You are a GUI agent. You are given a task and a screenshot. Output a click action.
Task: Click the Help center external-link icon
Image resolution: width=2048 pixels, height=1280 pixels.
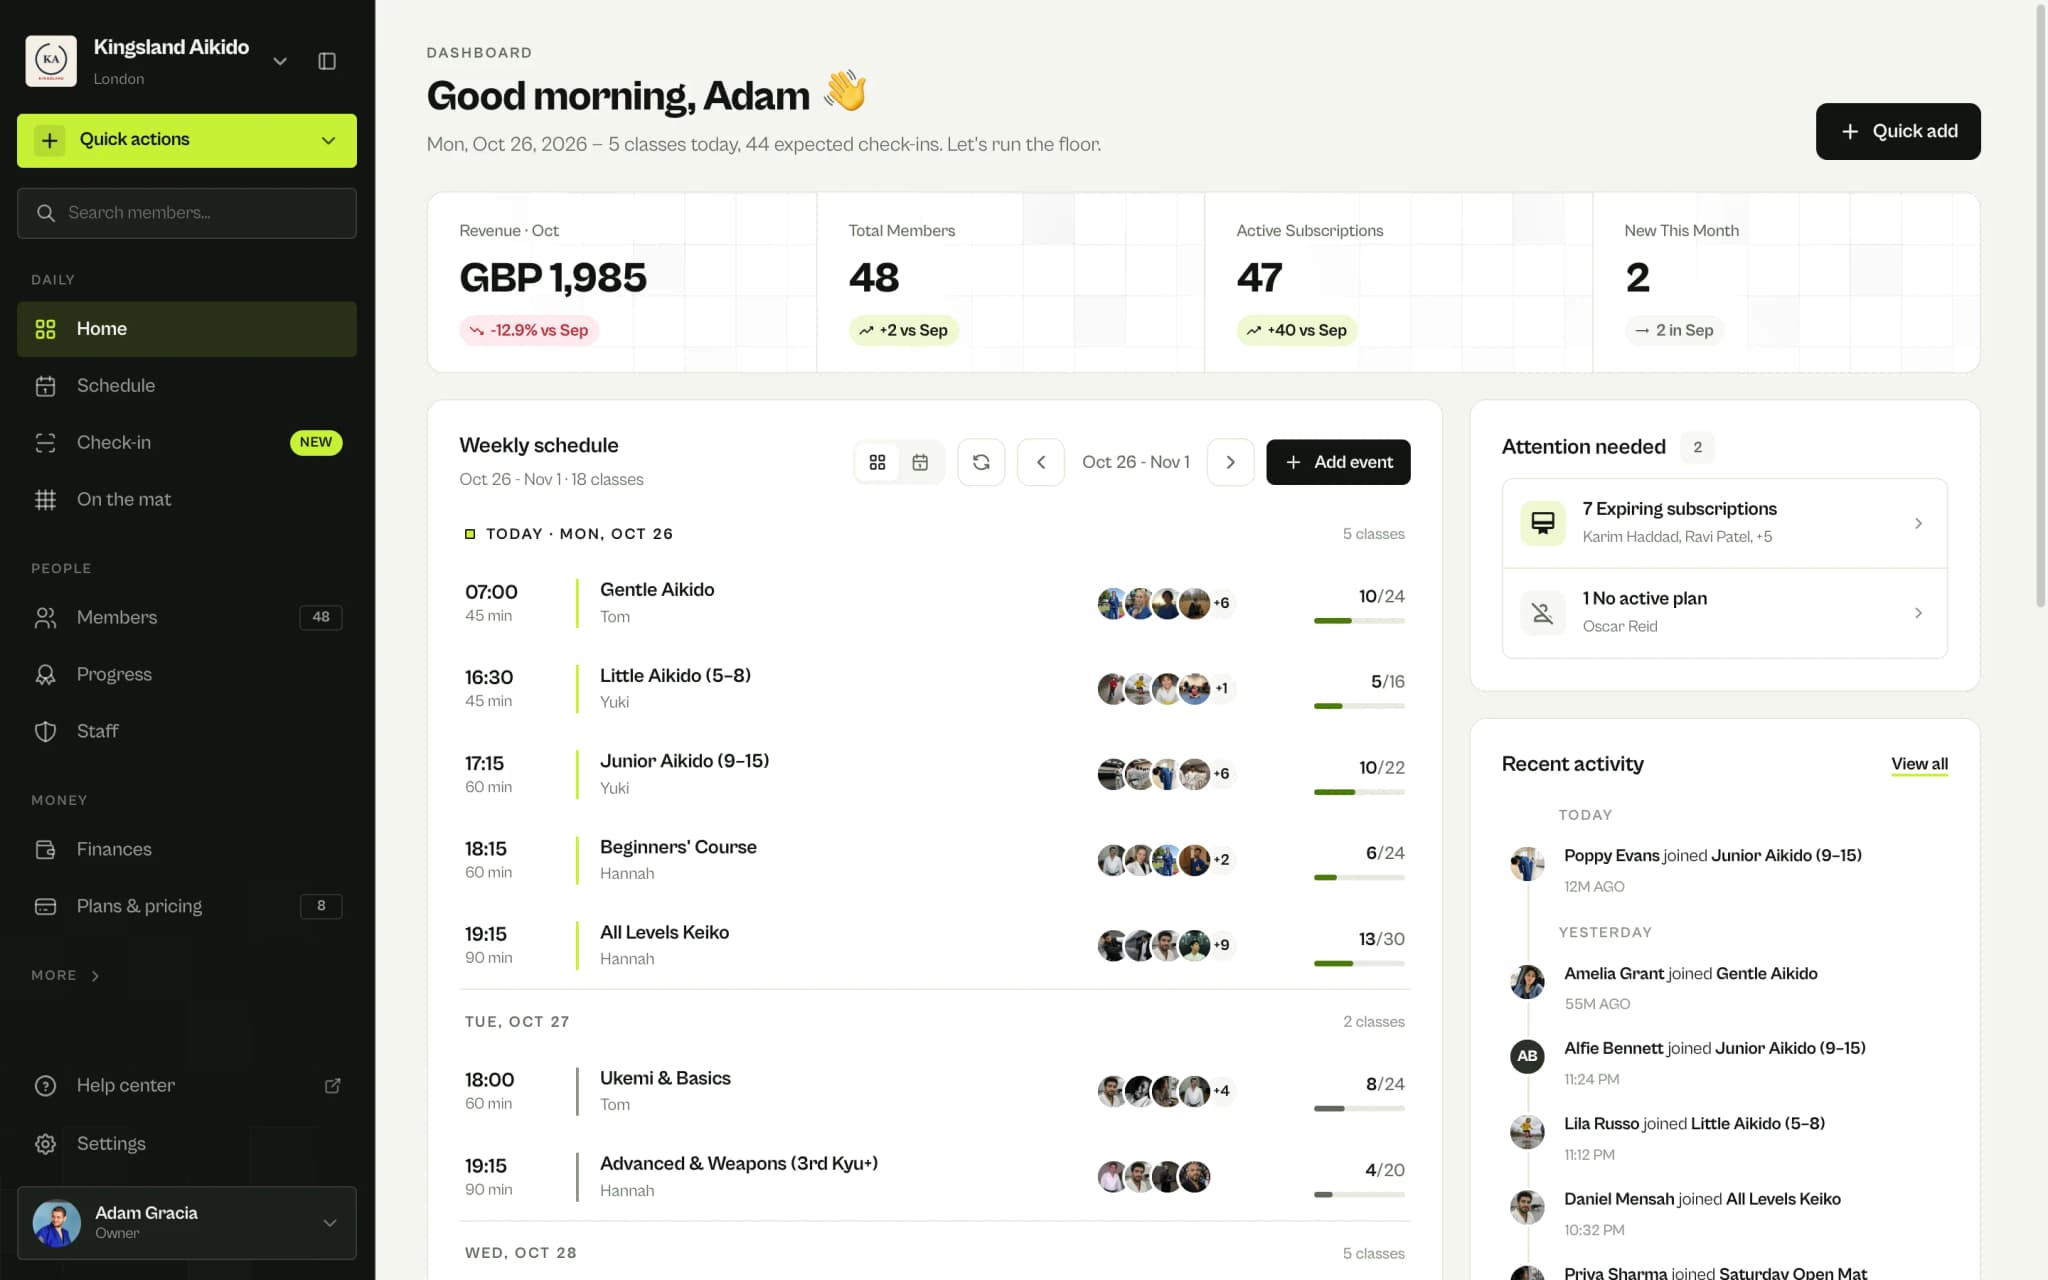point(333,1086)
